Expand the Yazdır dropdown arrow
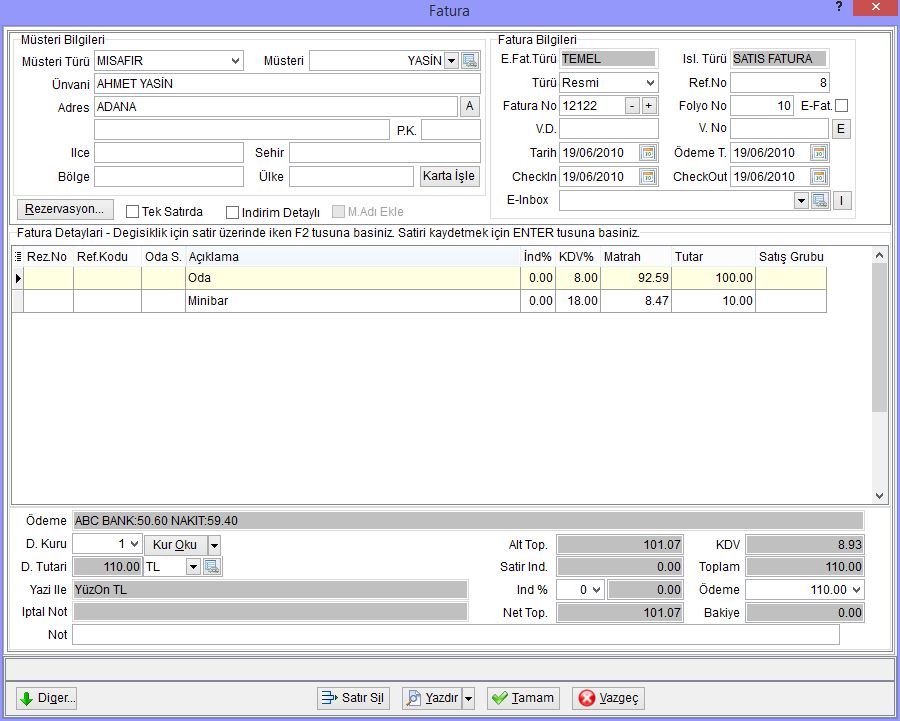 468,698
